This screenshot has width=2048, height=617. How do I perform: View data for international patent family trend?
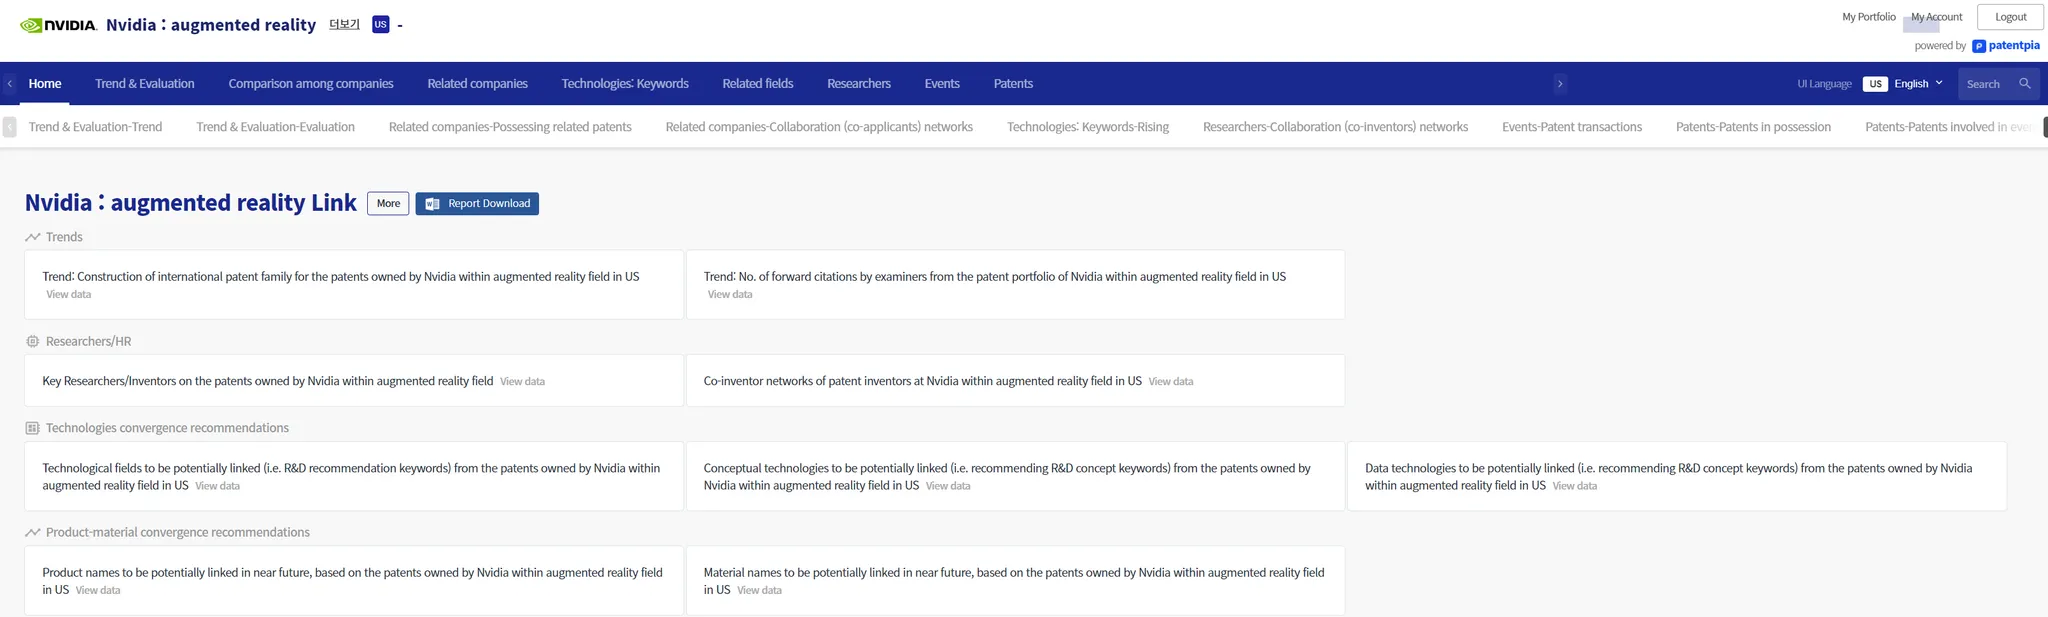point(69,295)
